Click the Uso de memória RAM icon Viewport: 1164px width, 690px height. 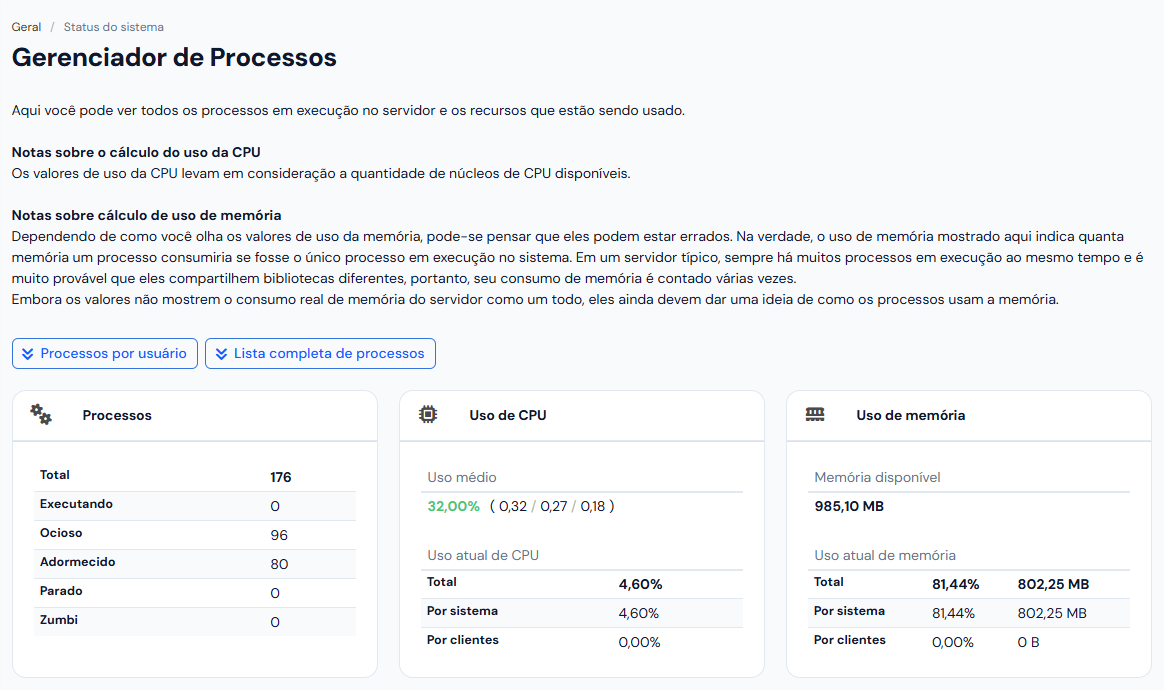point(815,414)
